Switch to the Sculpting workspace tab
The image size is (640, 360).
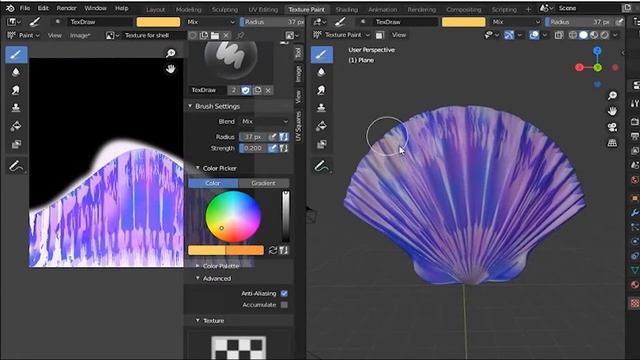[224, 9]
